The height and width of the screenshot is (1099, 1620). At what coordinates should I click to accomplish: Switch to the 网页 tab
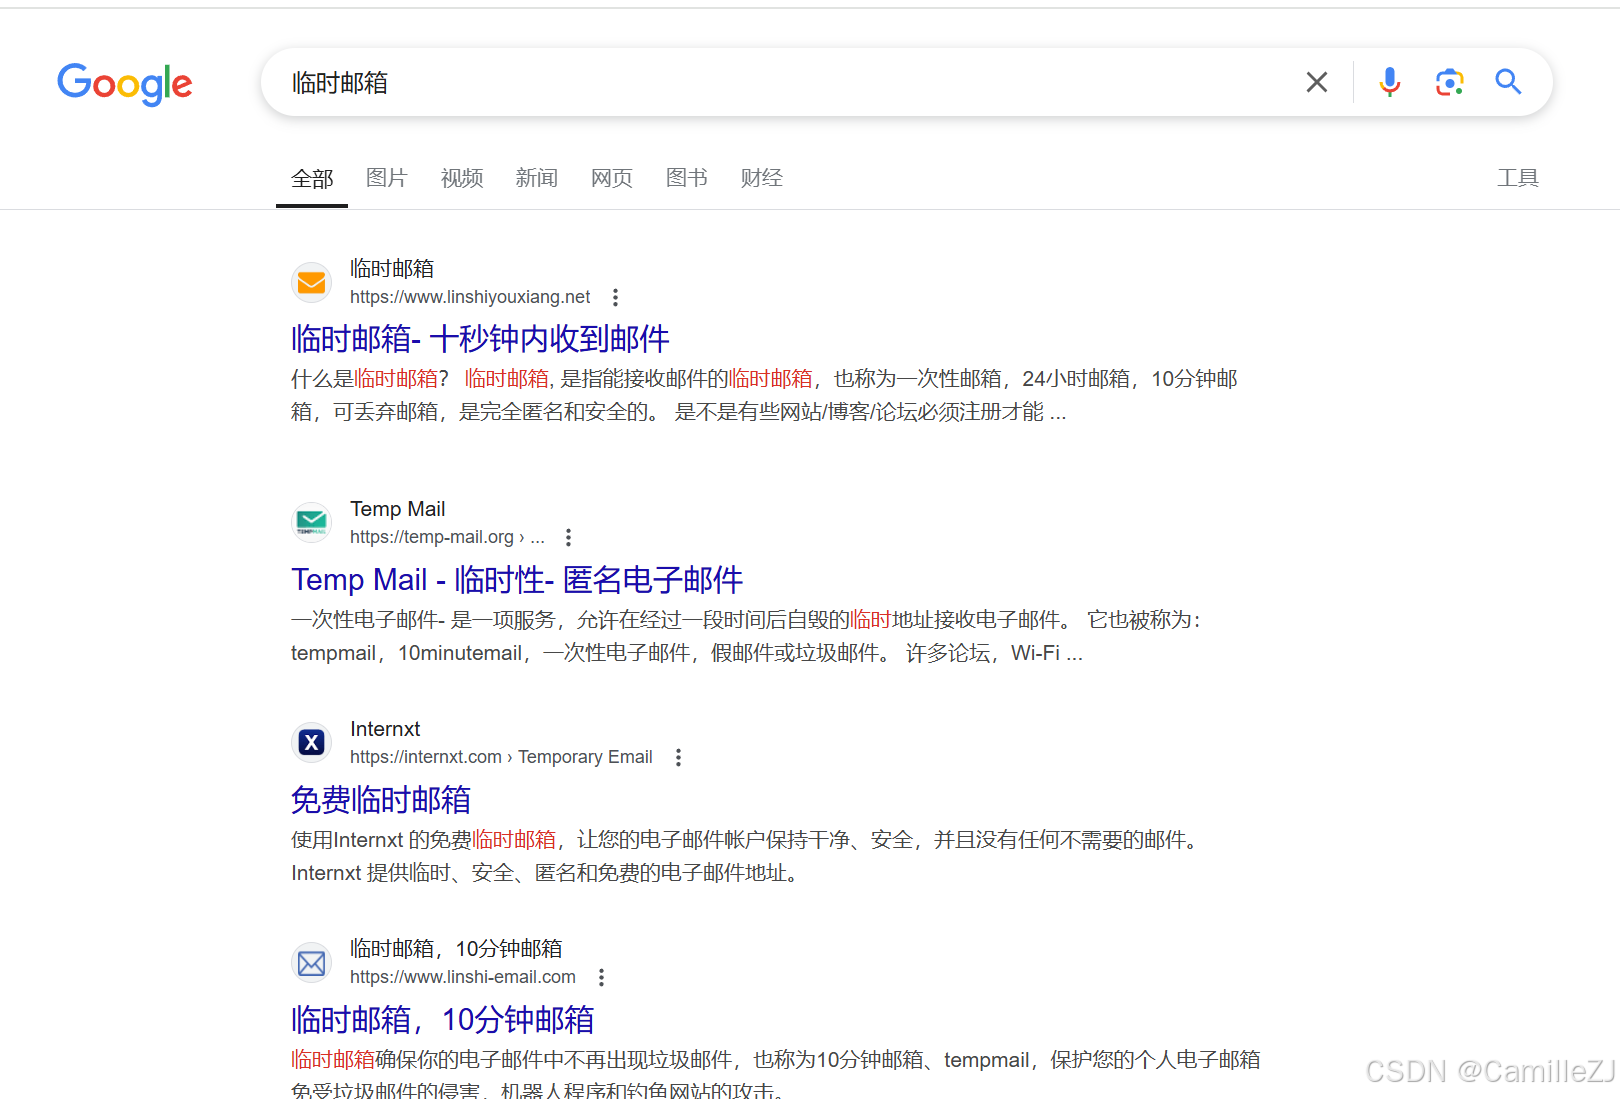(x=612, y=178)
